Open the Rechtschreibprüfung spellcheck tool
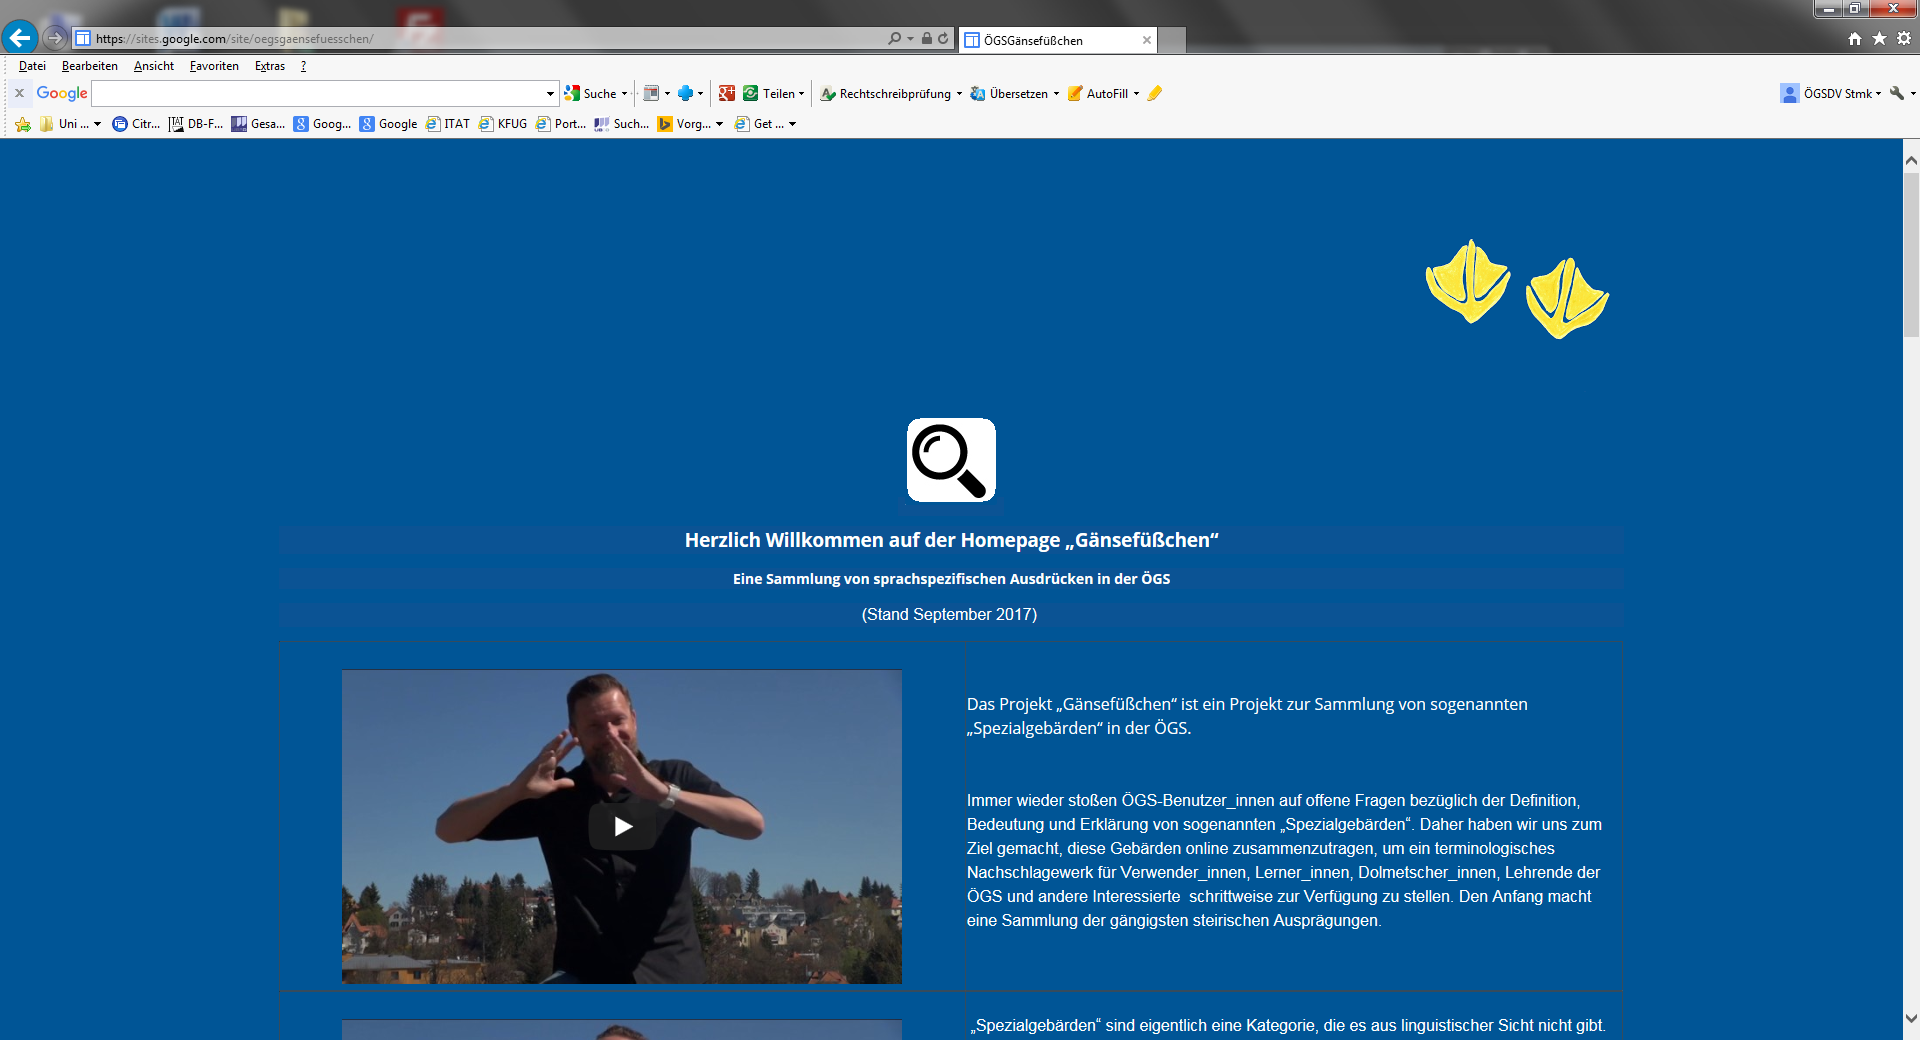 pos(886,93)
